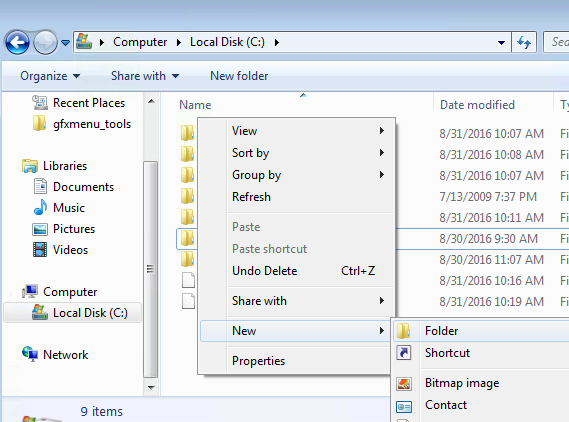This screenshot has height=422, width=569.
Task: Click the Folder icon in New submenu
Action: tap(404, 331)
